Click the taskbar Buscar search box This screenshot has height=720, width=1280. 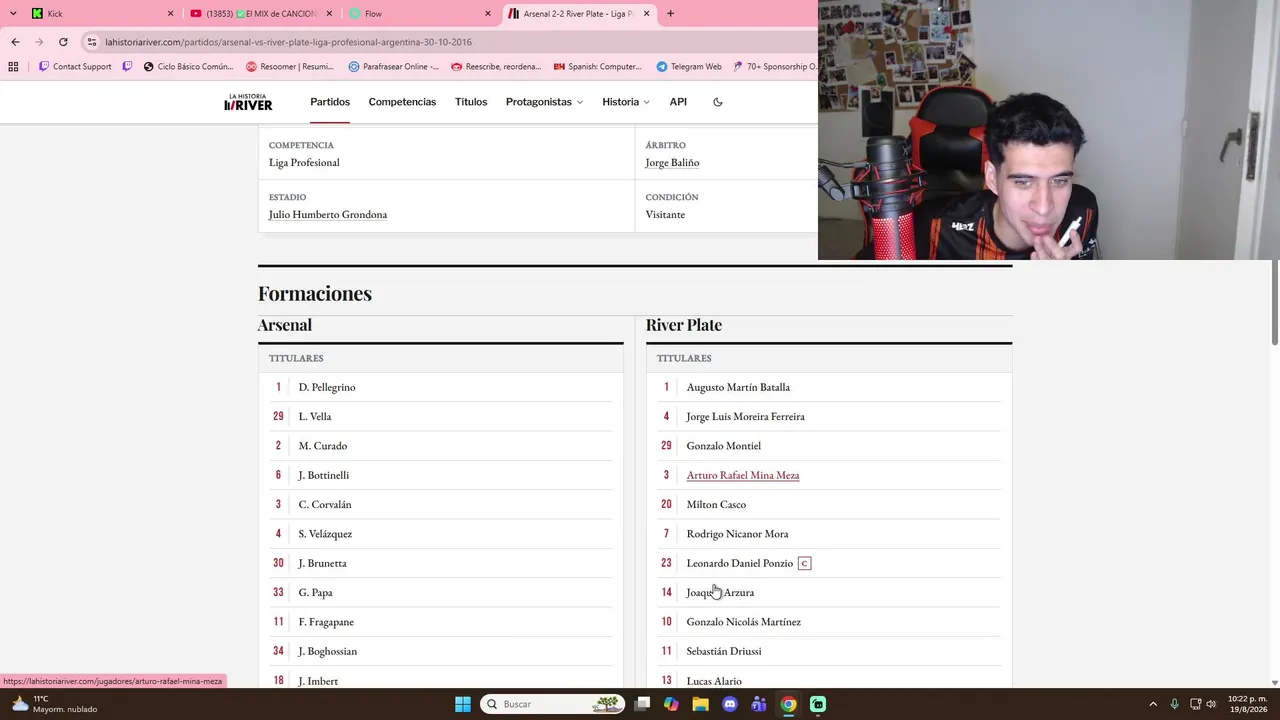click(x=552, y=704)
